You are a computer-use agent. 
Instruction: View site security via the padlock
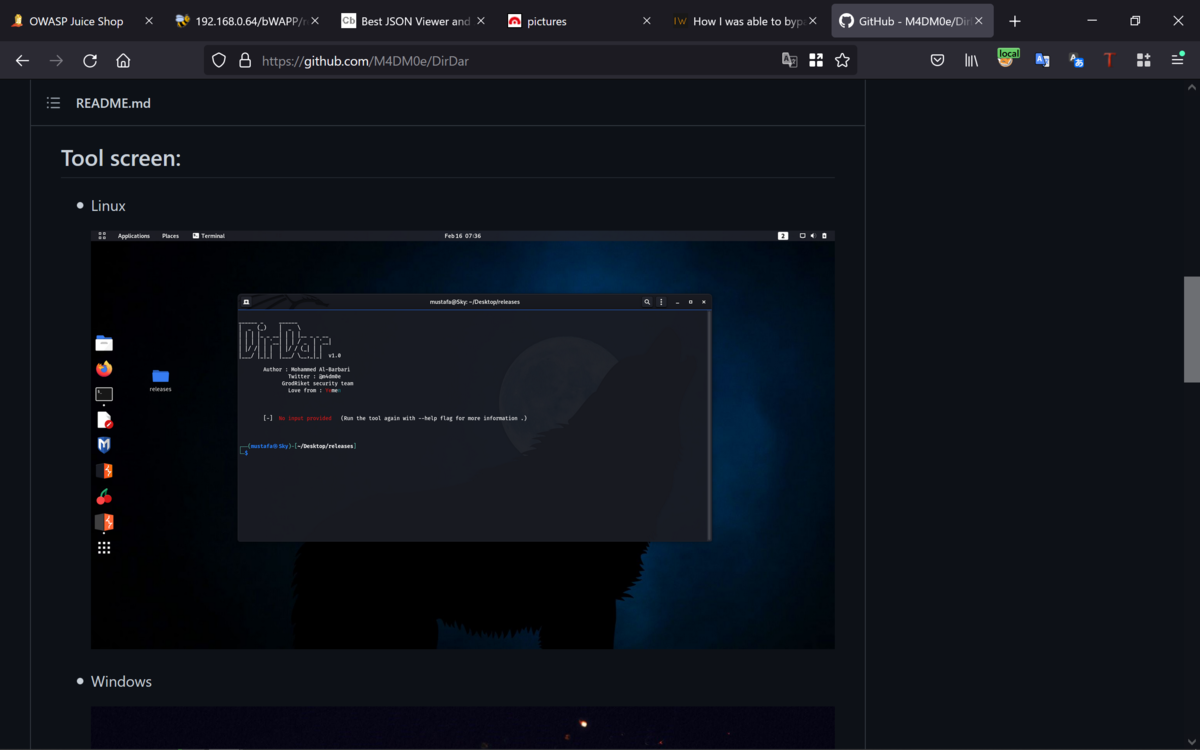pyautogui.click(x=245, y=60)
